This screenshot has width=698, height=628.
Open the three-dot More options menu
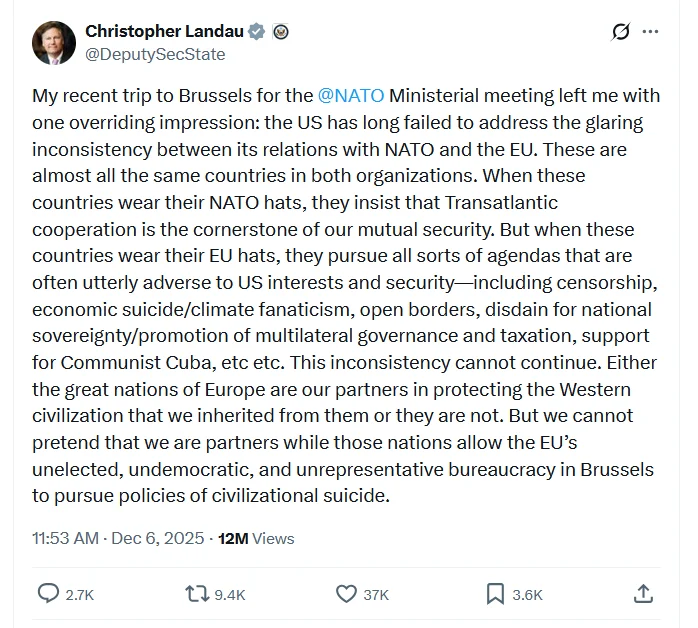(x=651, y=32)
